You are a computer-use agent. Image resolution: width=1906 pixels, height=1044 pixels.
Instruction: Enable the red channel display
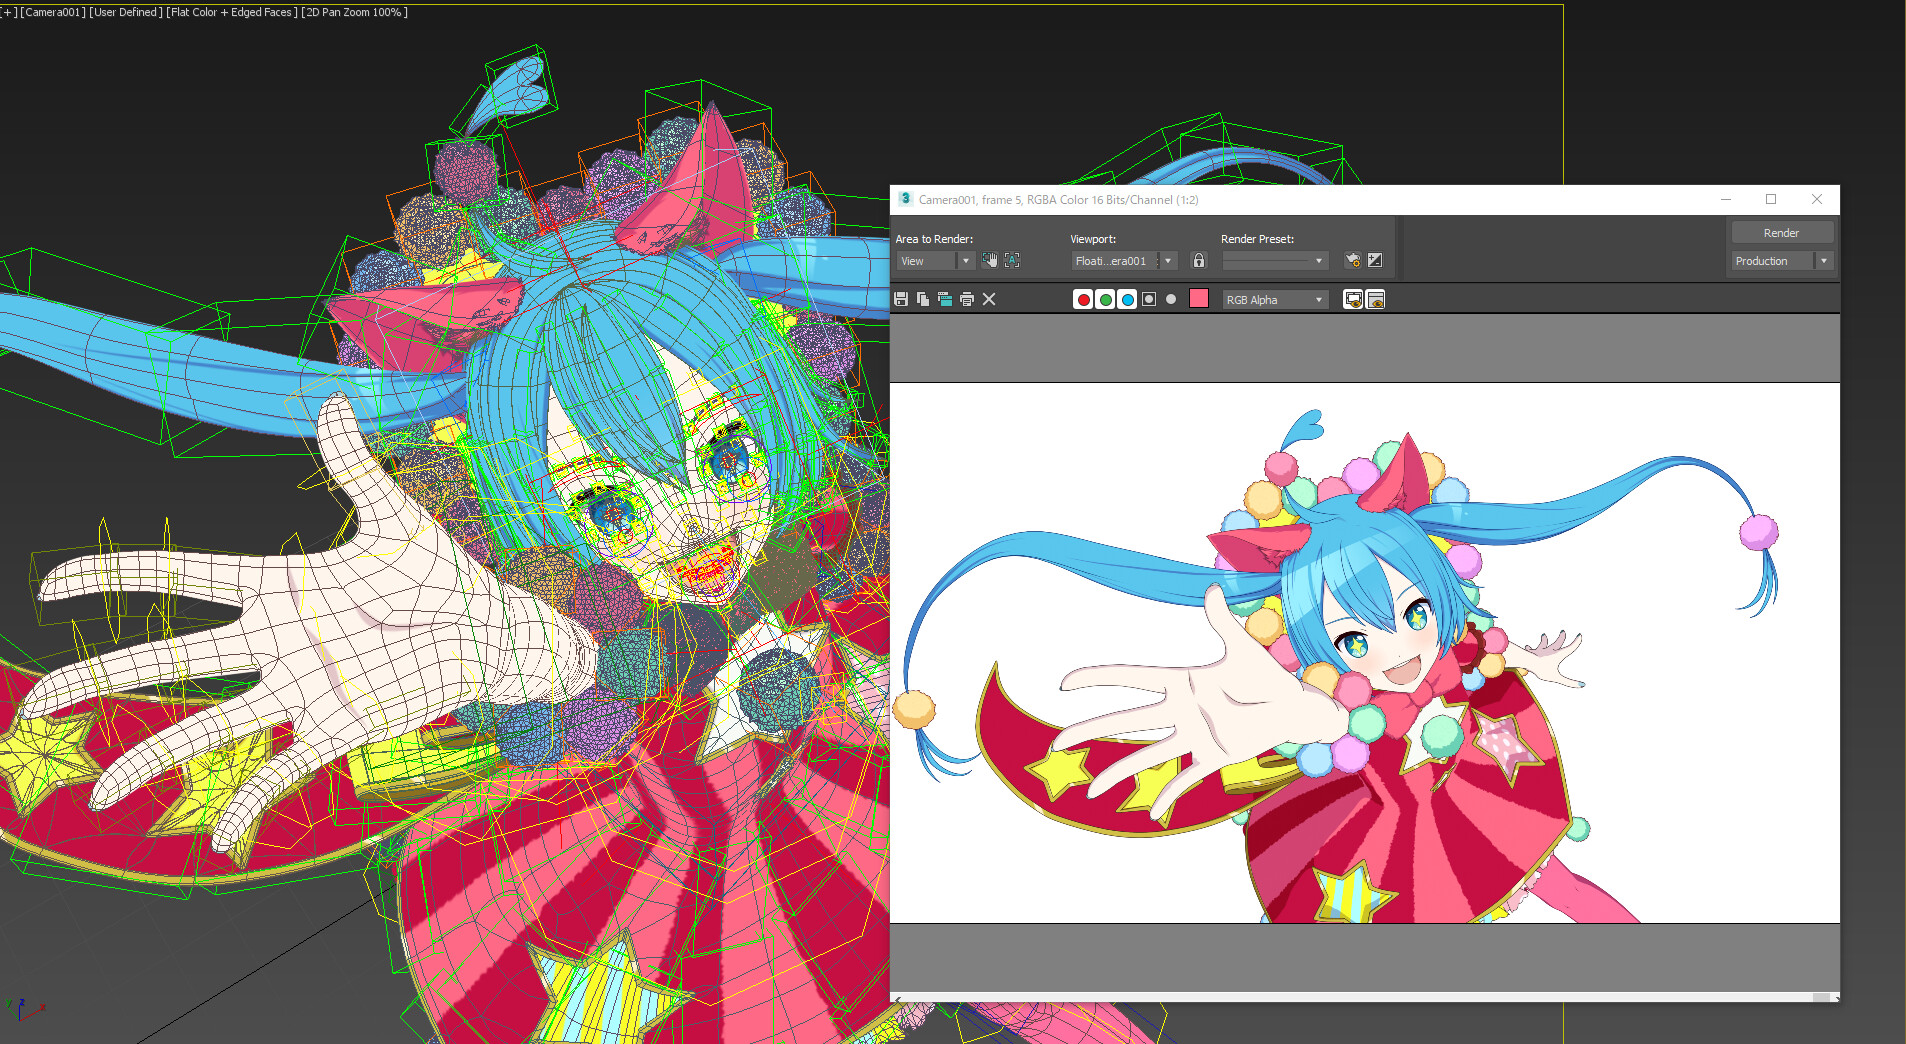1083,298
